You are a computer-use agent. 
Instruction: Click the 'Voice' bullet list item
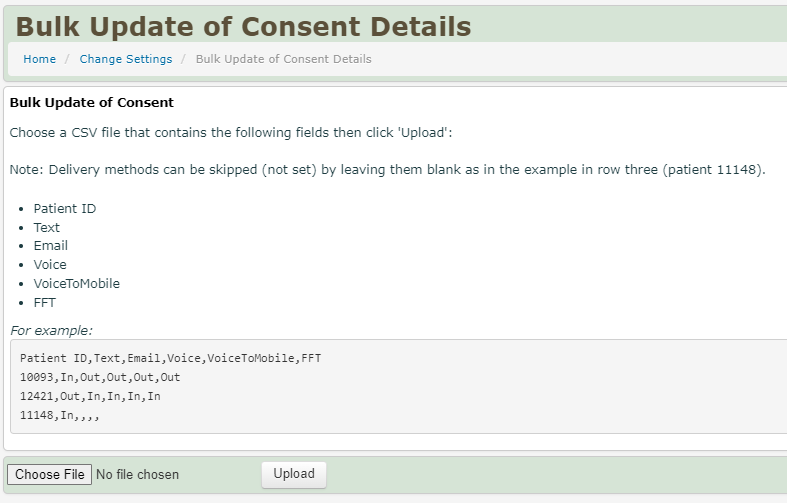click(50, 265)
